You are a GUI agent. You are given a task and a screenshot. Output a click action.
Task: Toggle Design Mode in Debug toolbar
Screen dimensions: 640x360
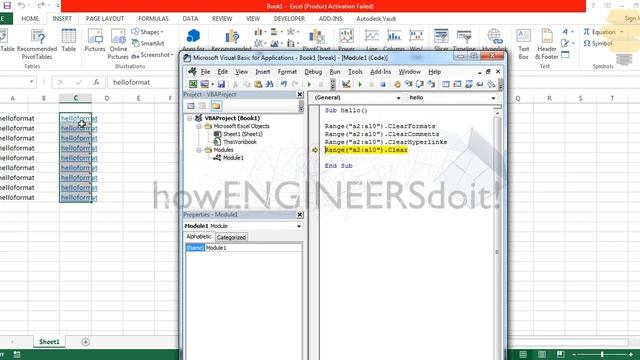click(346, 84)
